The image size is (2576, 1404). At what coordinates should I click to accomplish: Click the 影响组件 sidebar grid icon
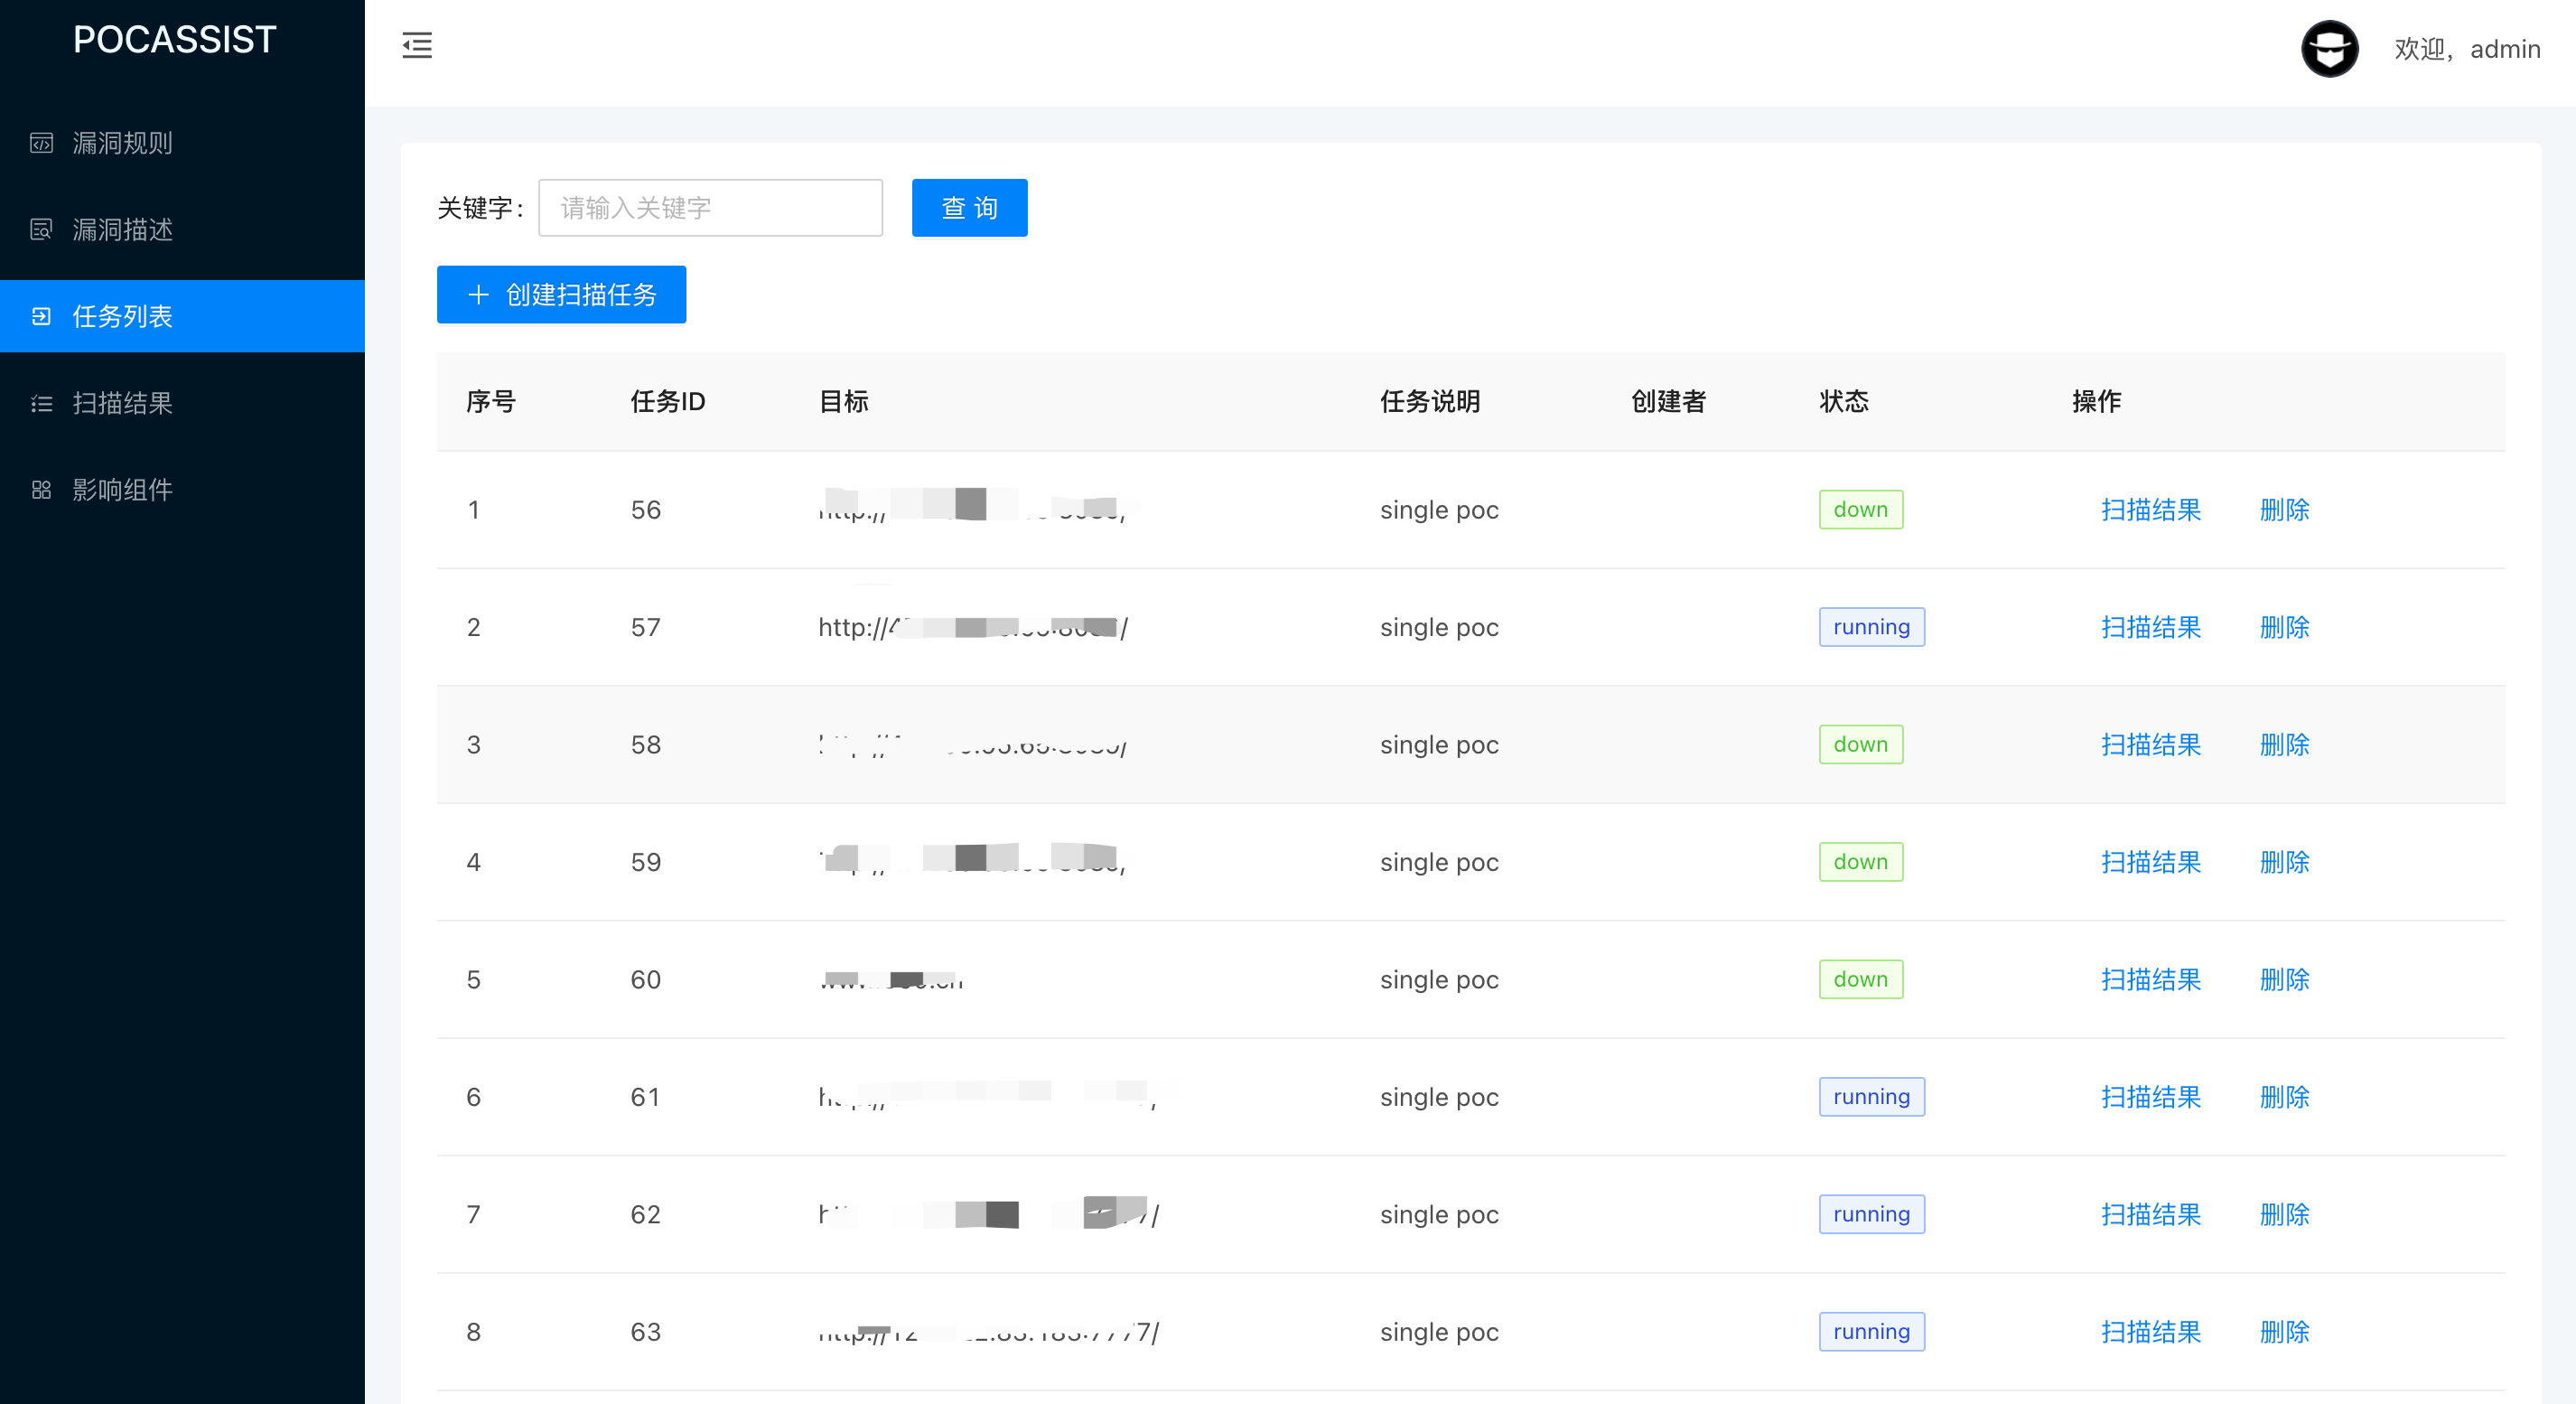tap(41, 490)
